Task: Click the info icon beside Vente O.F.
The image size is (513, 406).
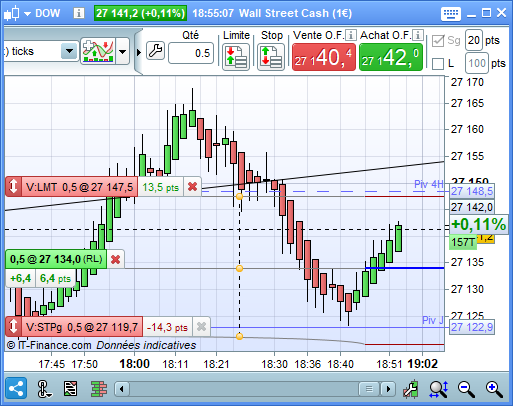Action: [x=350, y=35]
